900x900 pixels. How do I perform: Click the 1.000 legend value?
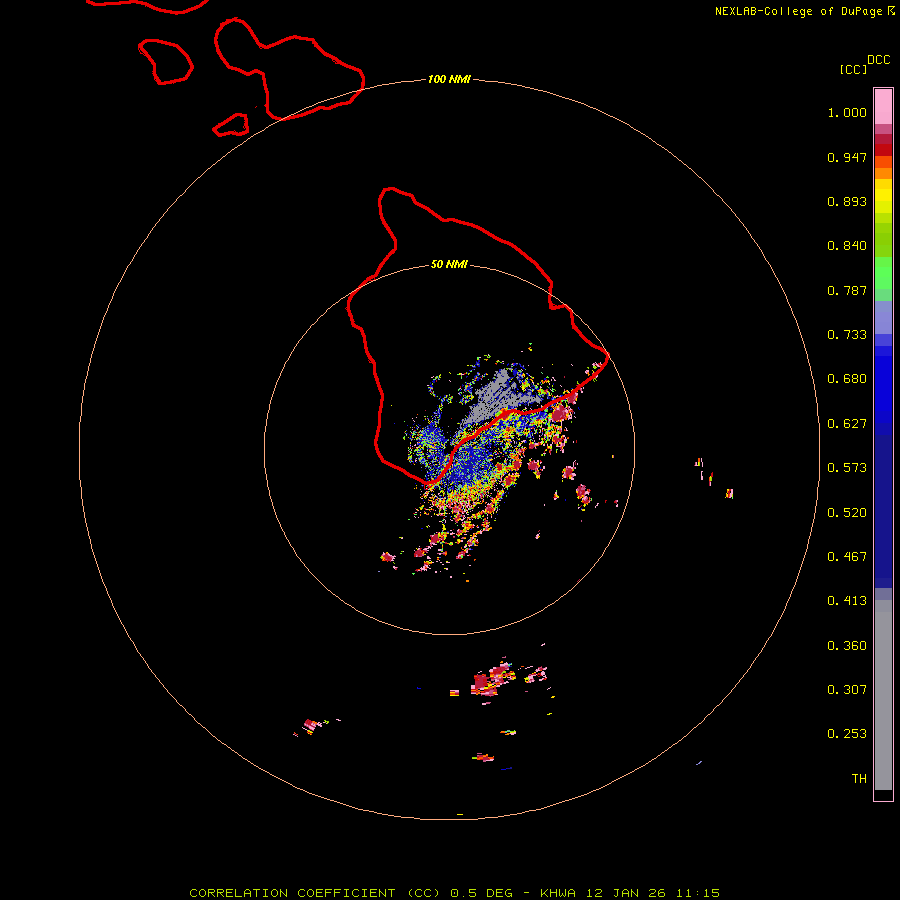[847, 112]
